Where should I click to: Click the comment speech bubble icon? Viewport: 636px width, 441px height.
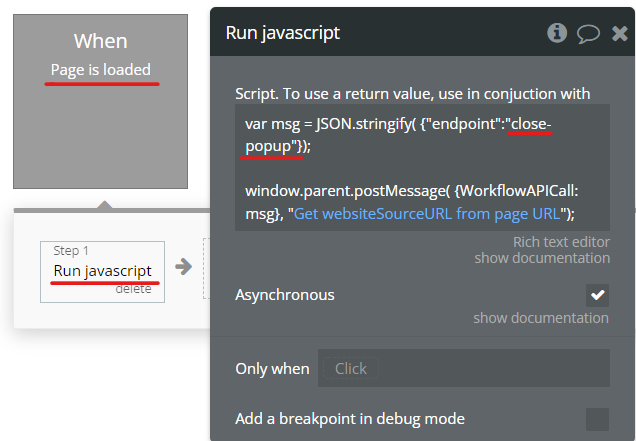pos(588,34)
